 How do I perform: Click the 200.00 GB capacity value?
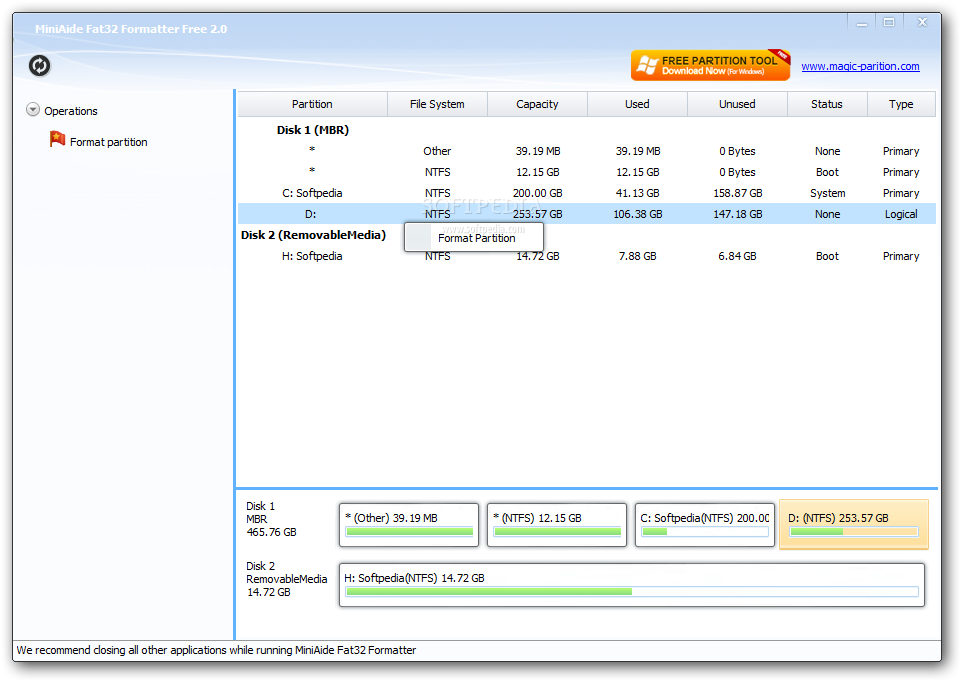[537, 193]
